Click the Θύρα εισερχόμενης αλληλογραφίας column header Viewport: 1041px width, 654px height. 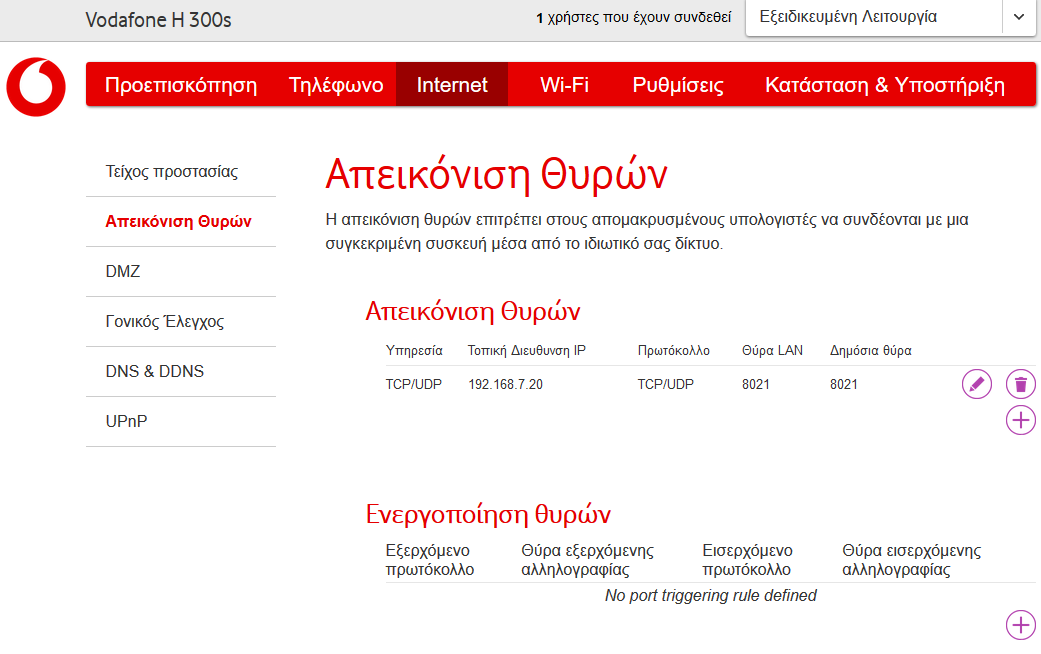tap(911, 560)
